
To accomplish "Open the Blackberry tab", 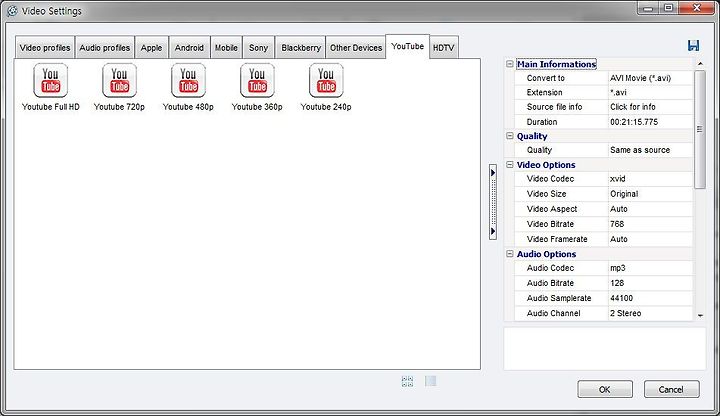I will [x=301, y=48].
